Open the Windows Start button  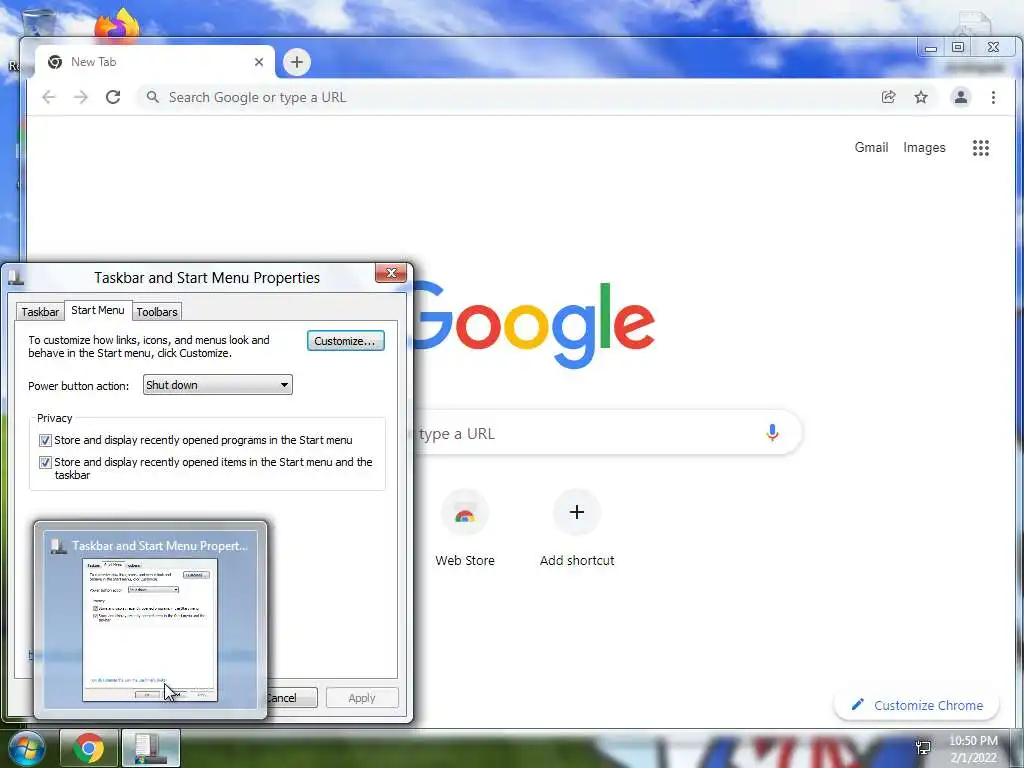point(25,748)
